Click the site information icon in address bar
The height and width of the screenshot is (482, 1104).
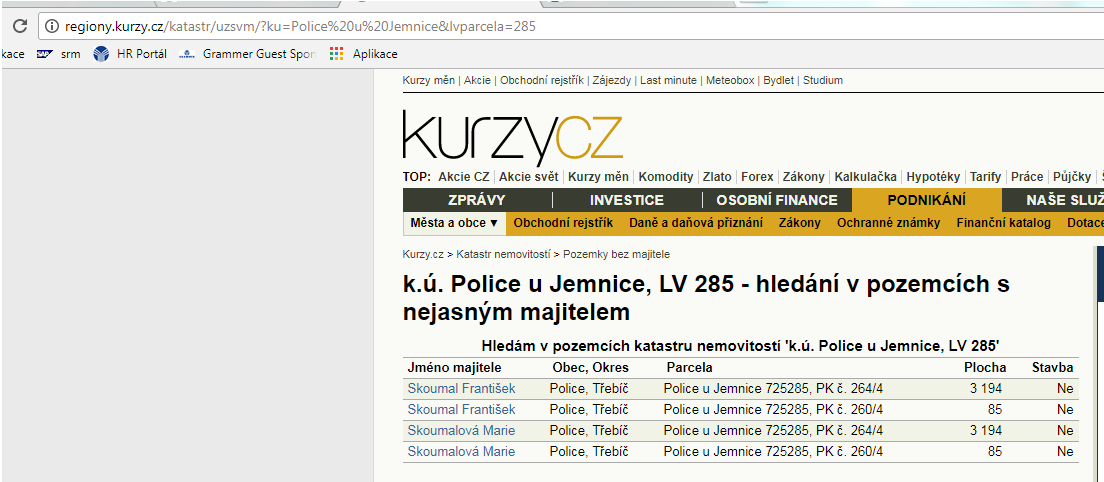[51, 26]
